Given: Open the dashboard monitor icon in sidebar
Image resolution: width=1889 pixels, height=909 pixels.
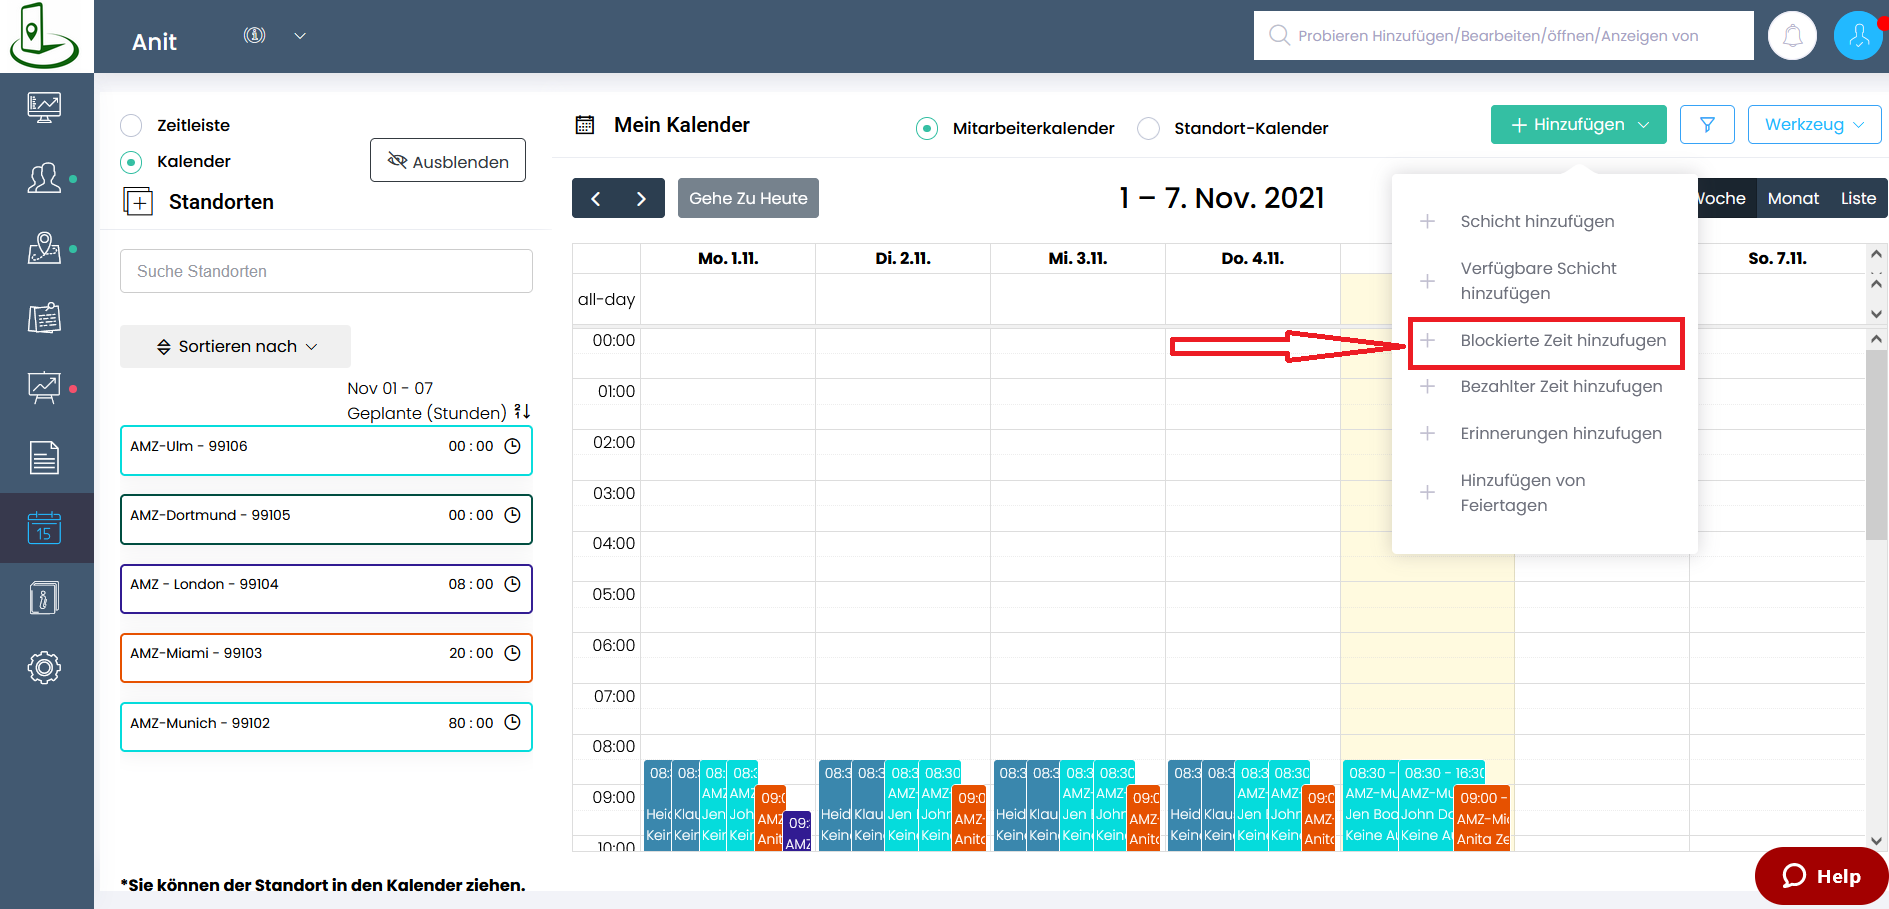Looking at the screenshot, I should click(44, 107).
